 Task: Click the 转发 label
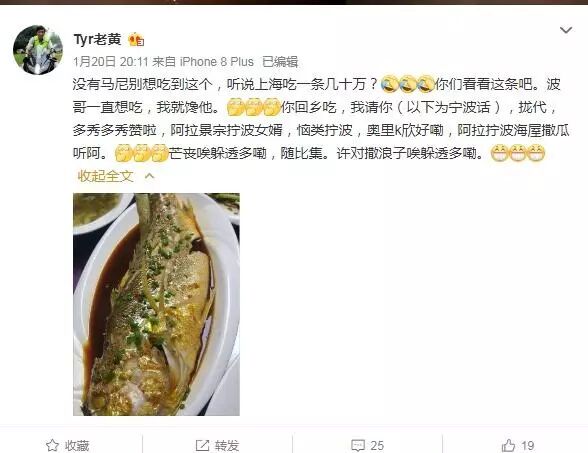point(227,446)
